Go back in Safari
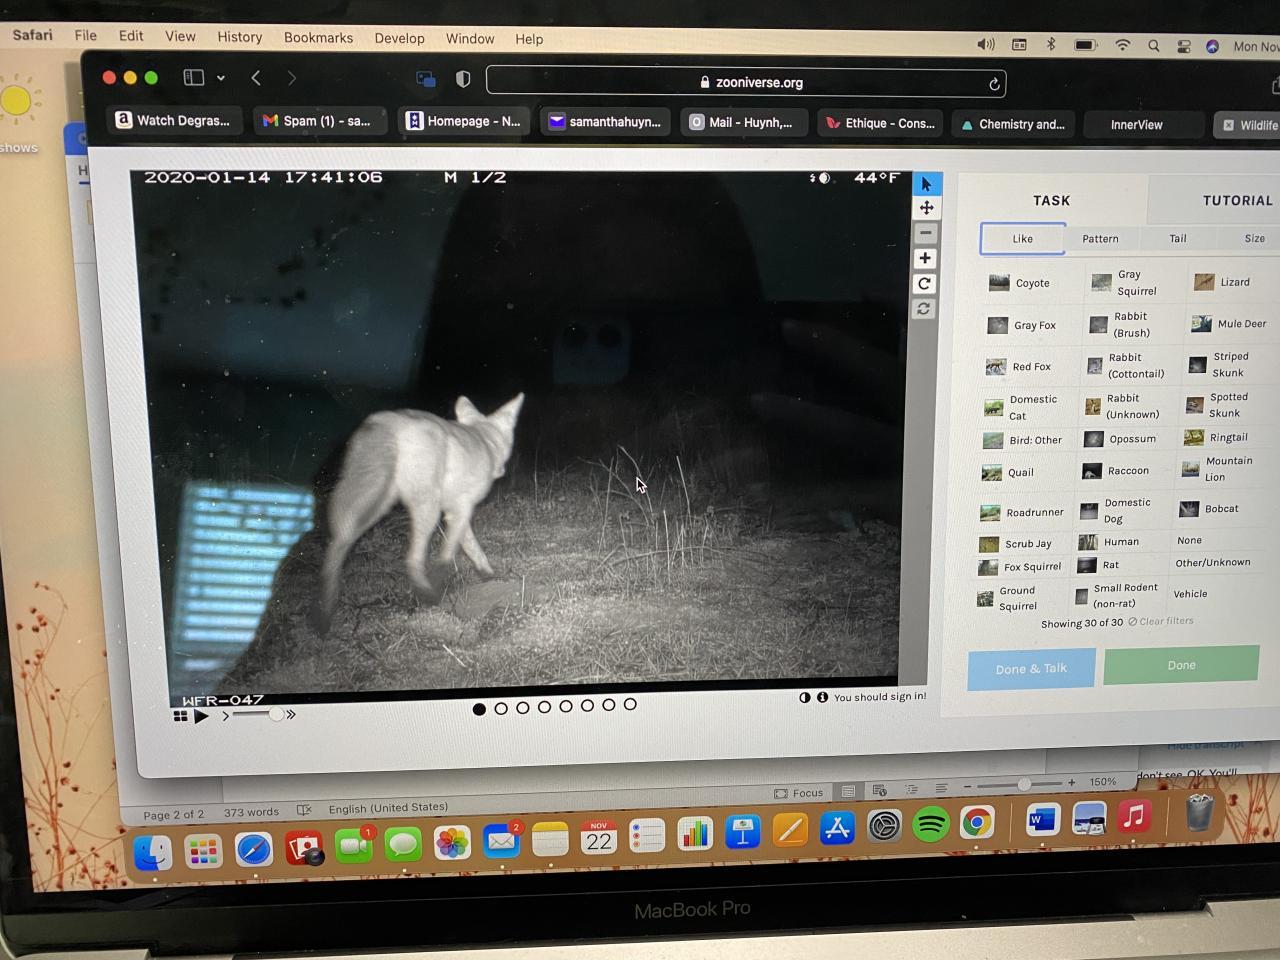This screenshot has width=1280, height=960. pos(256,78)
